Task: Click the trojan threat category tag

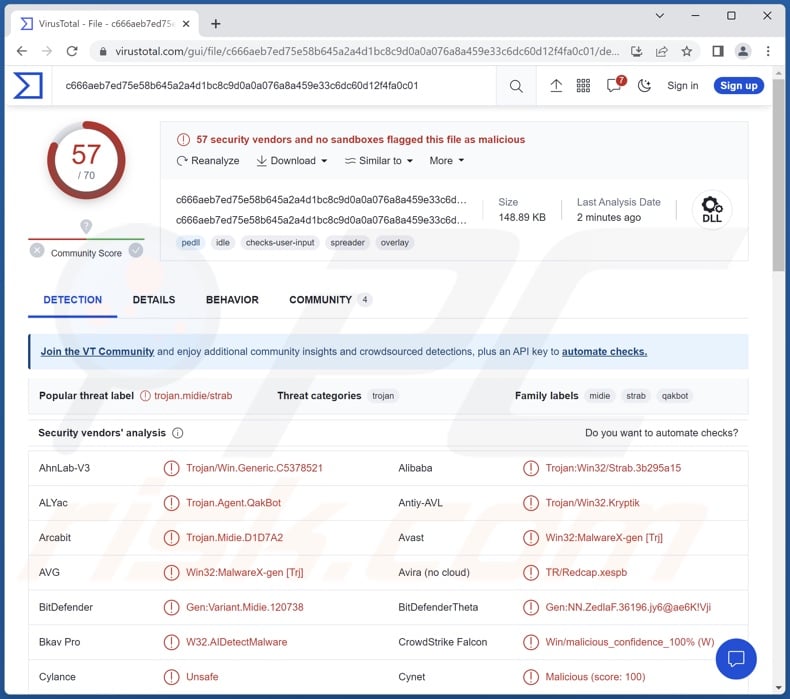Action: coord(383,396)
